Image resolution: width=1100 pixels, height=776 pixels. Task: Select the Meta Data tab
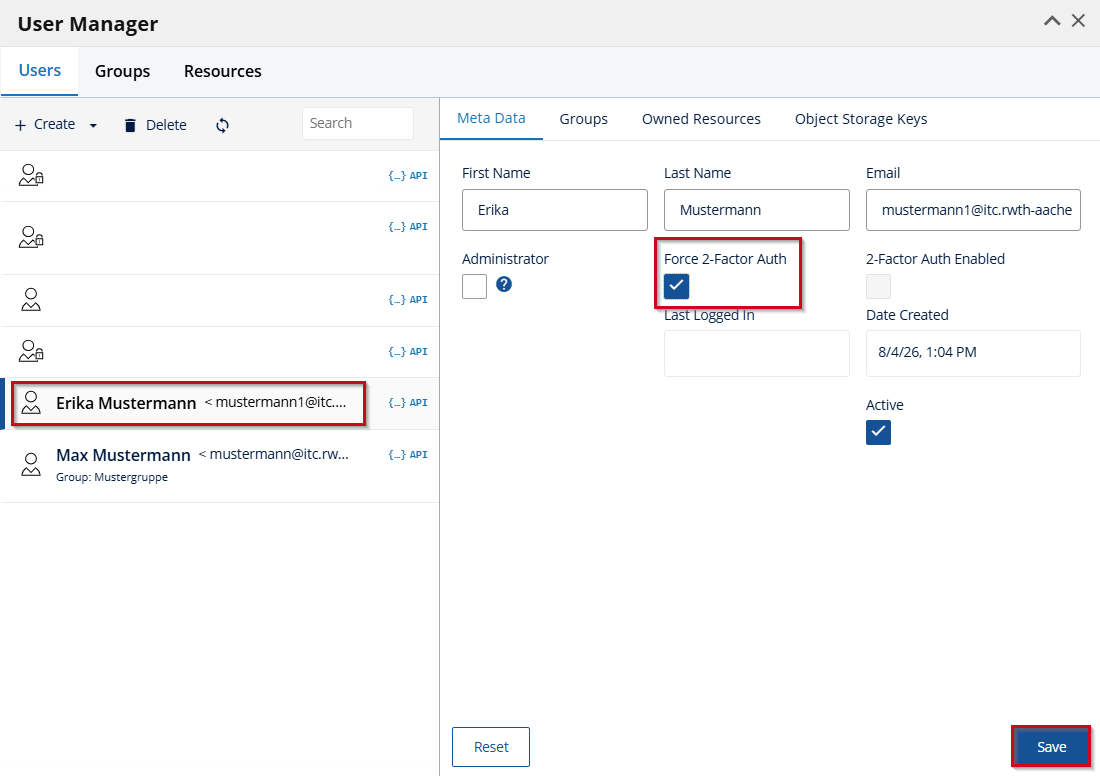(x=491, y=119)
